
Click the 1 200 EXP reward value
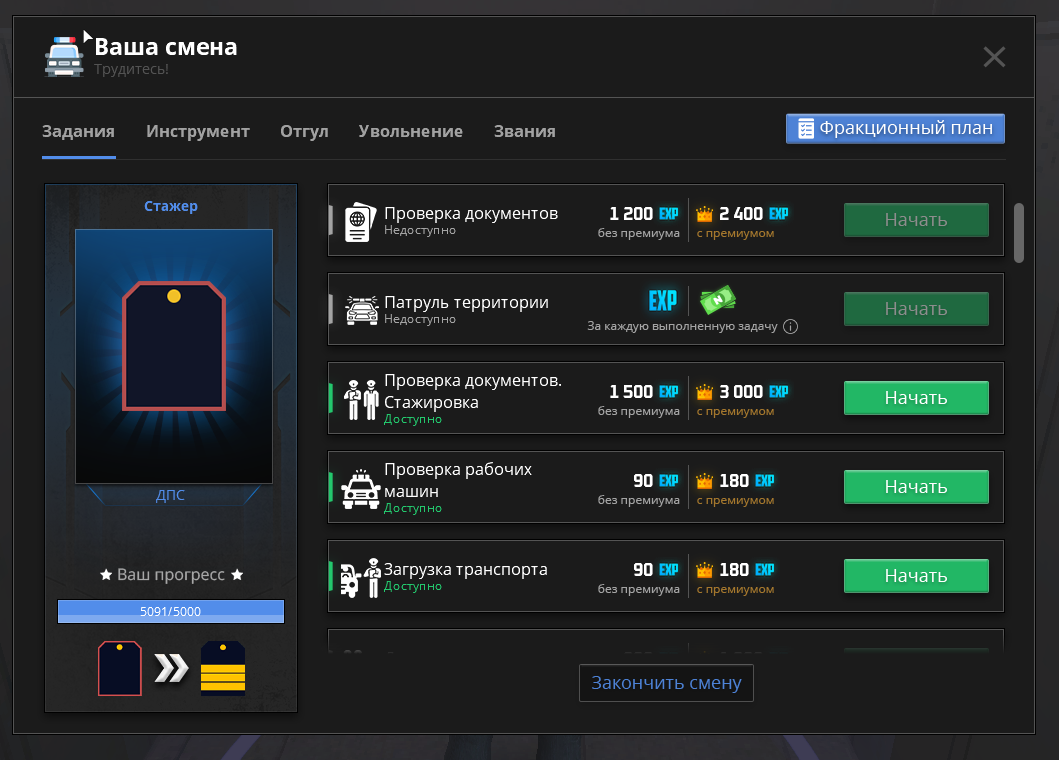pos(644,214)
